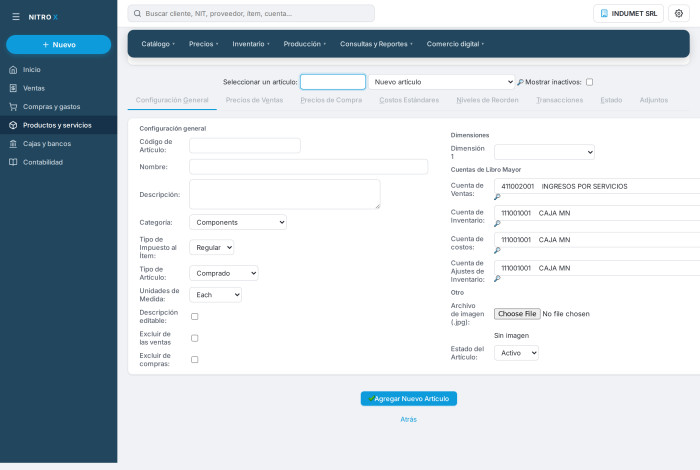
Task: Open the Producción menu
Action: (x=304, y=44)
